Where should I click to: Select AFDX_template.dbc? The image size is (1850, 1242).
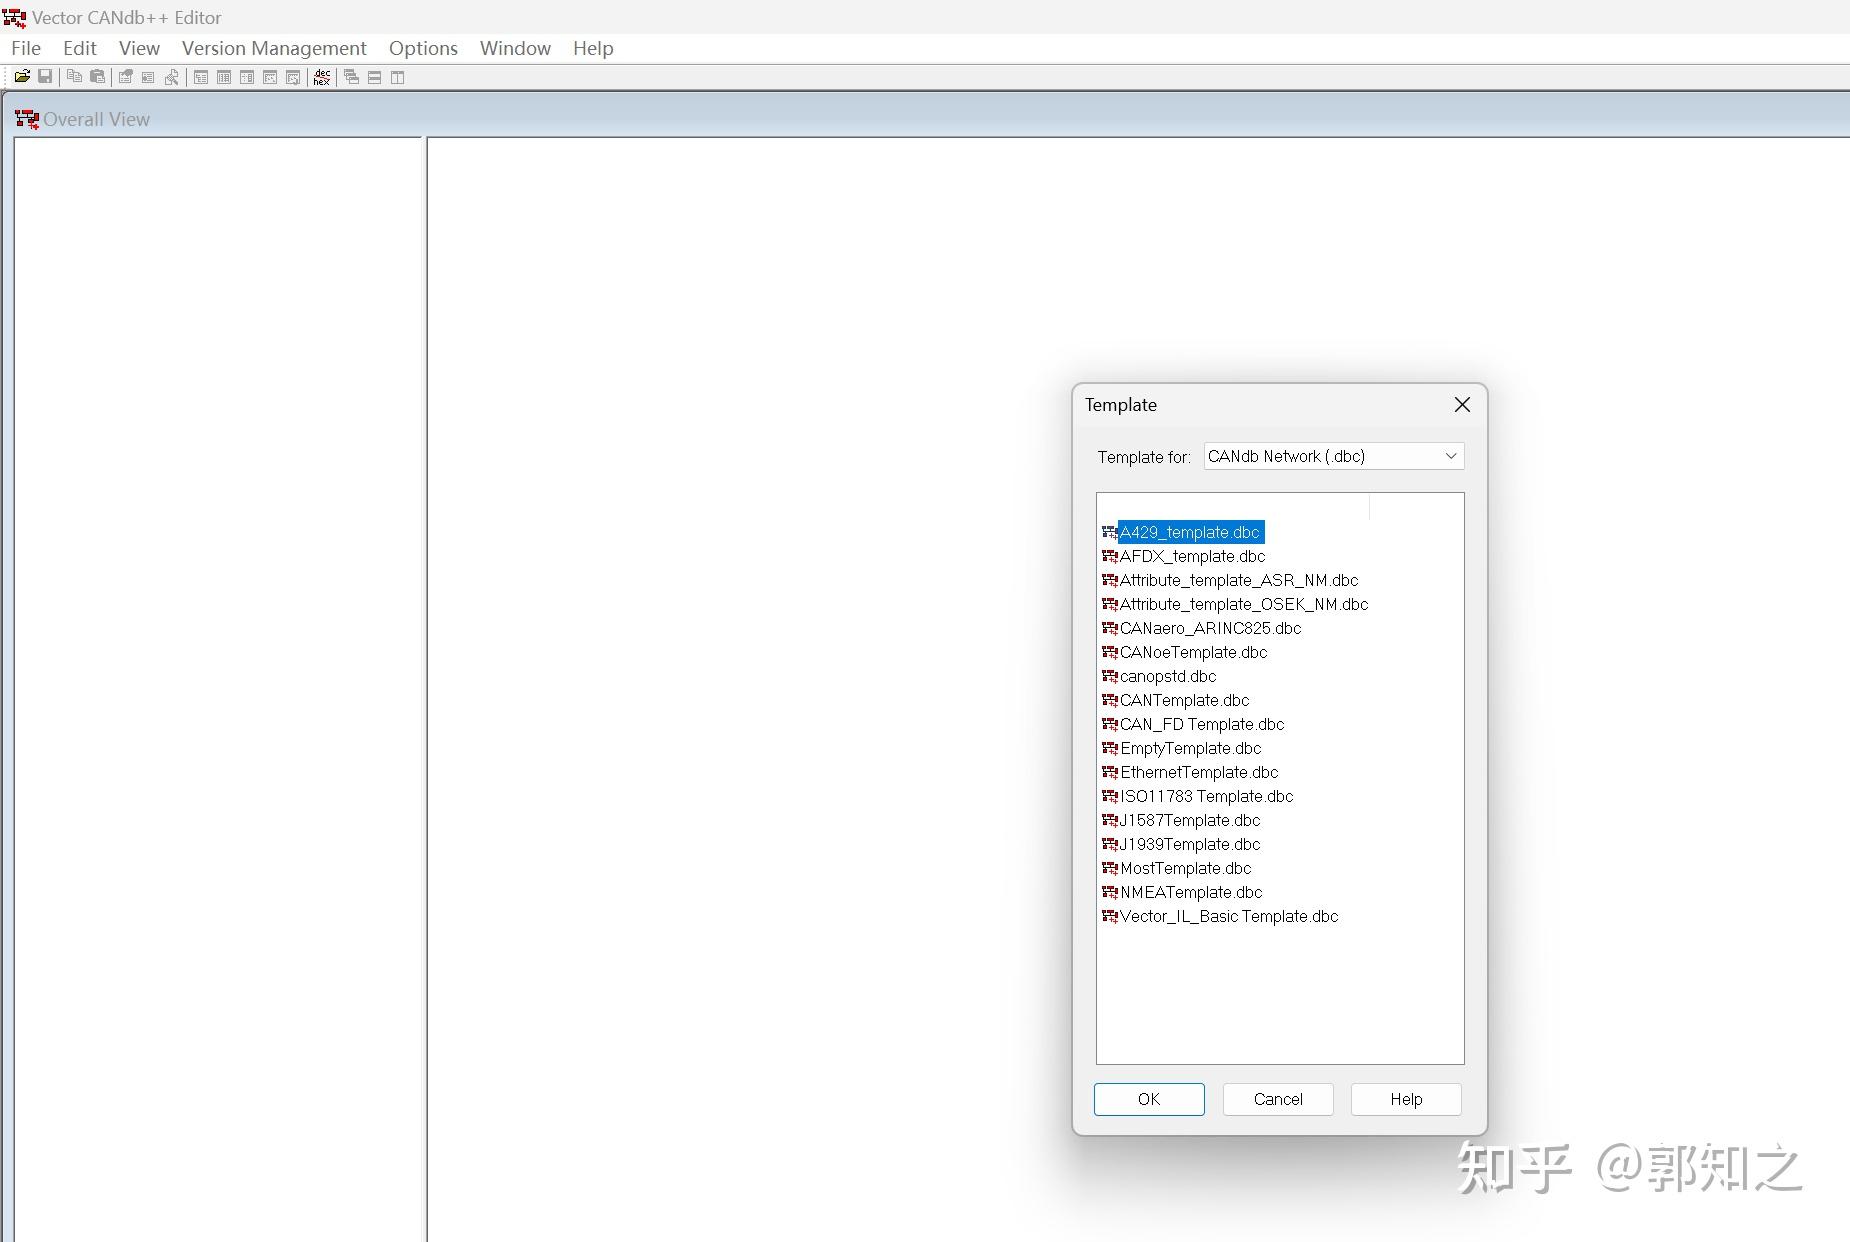tap(1192, 556)
